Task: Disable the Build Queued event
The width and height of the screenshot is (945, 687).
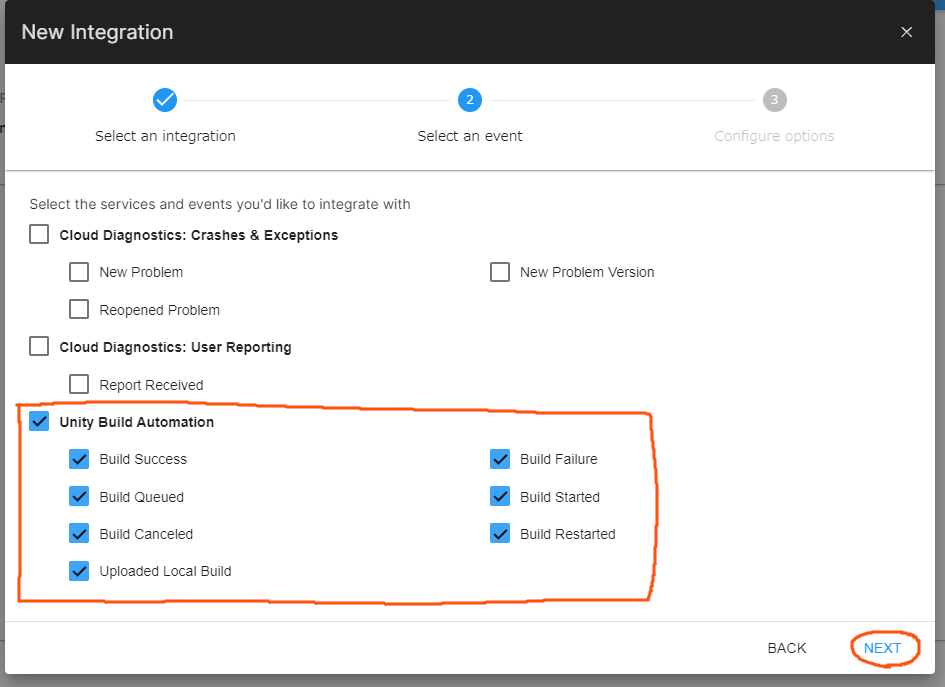Action: click(79, 496)
